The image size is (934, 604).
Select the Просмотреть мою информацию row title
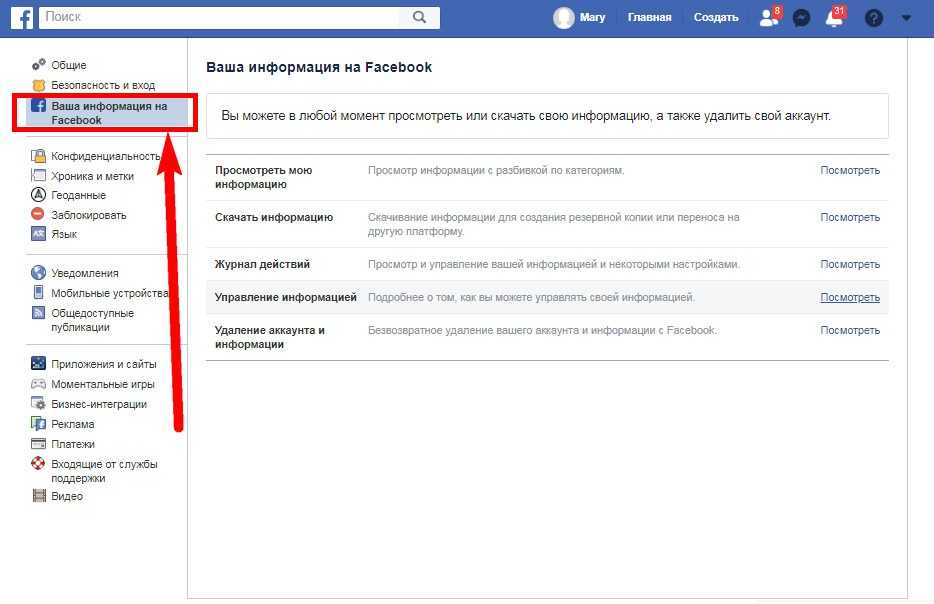(263, 177)
